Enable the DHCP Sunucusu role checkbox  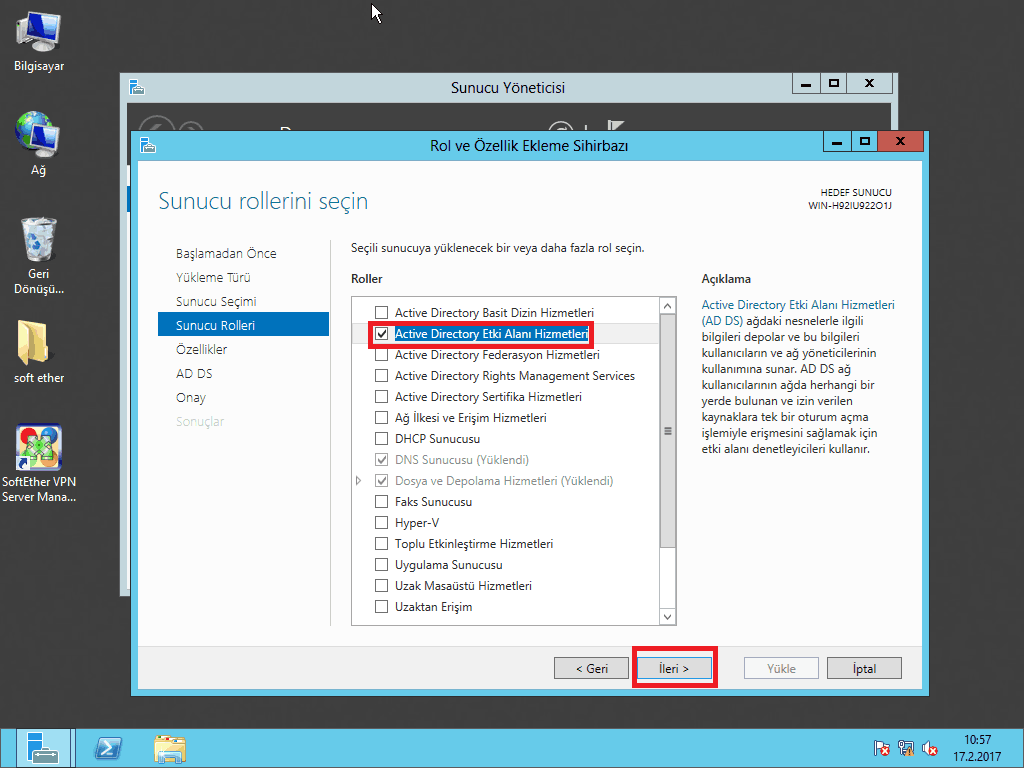(x=381, y=439)
